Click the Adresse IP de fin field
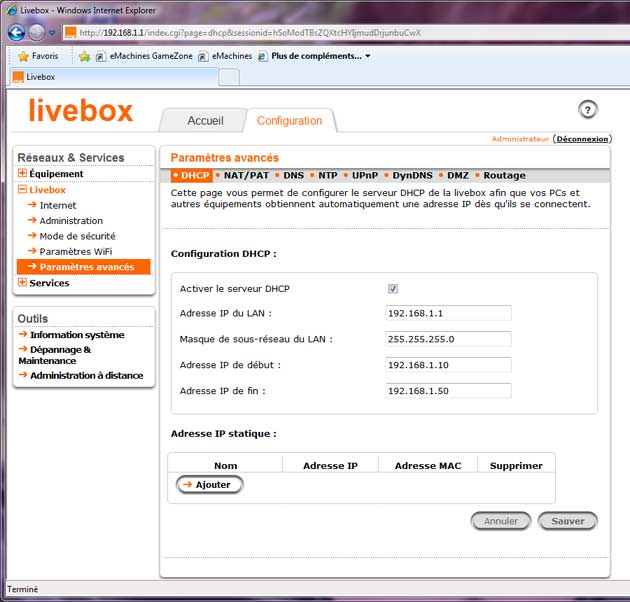Viewport: 630px width, 602px height. (448, 391)
